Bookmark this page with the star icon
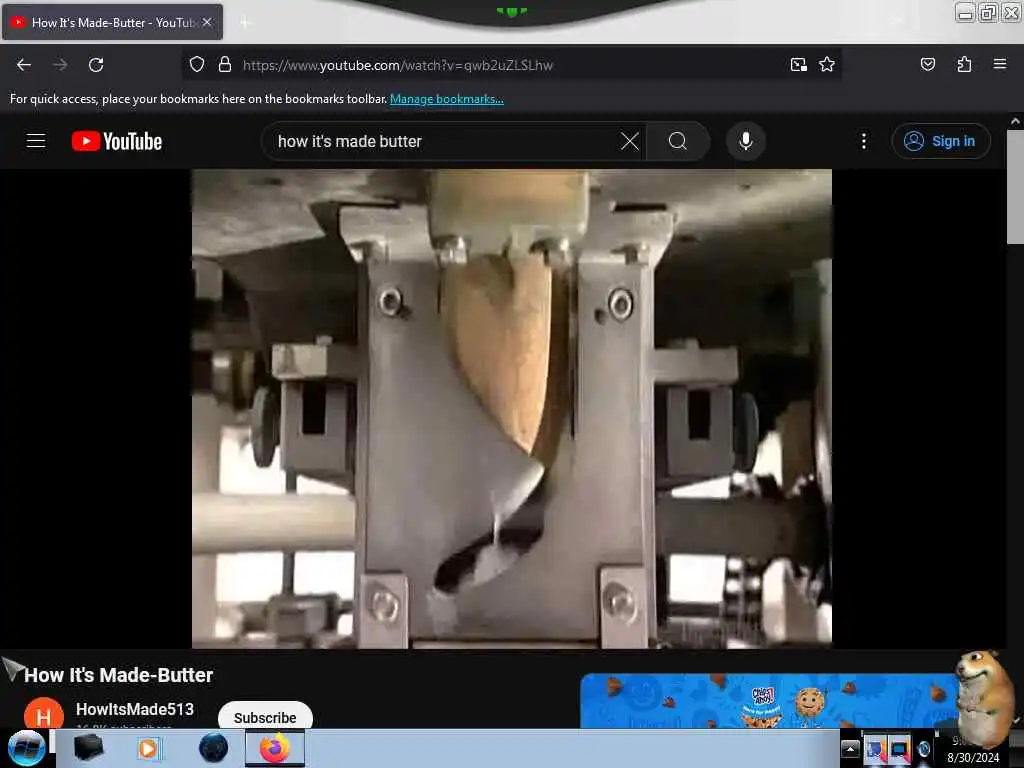Image resolution: width=1024 pixels, height=768 pixels. pyautogui.click(x=827, y=65)
